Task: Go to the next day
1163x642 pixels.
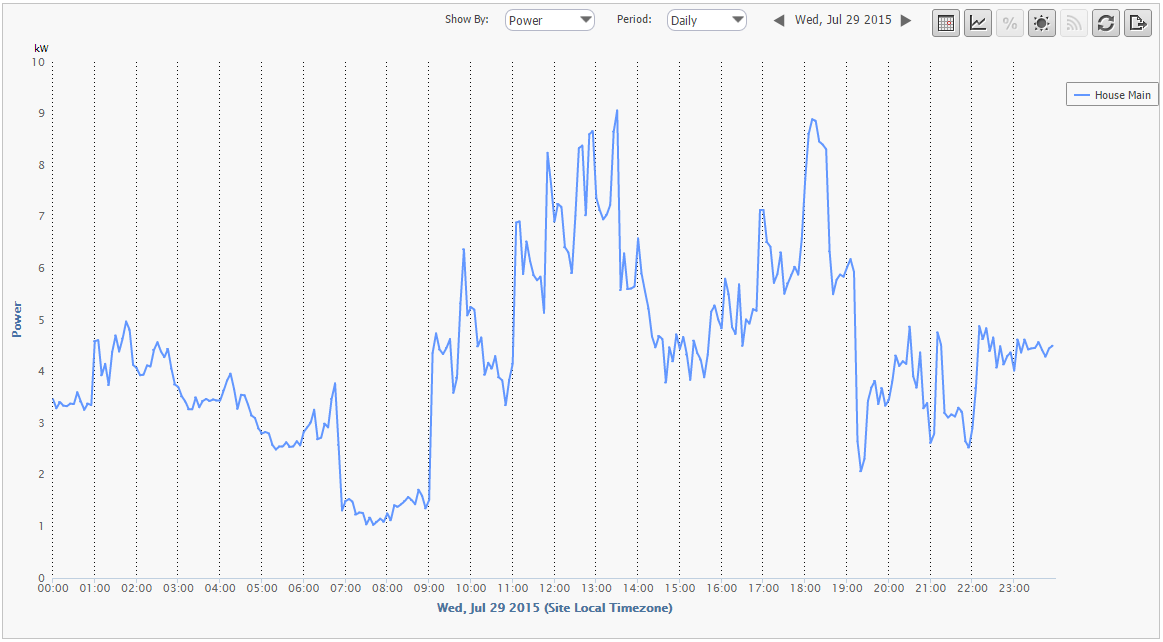Action: 906,21
